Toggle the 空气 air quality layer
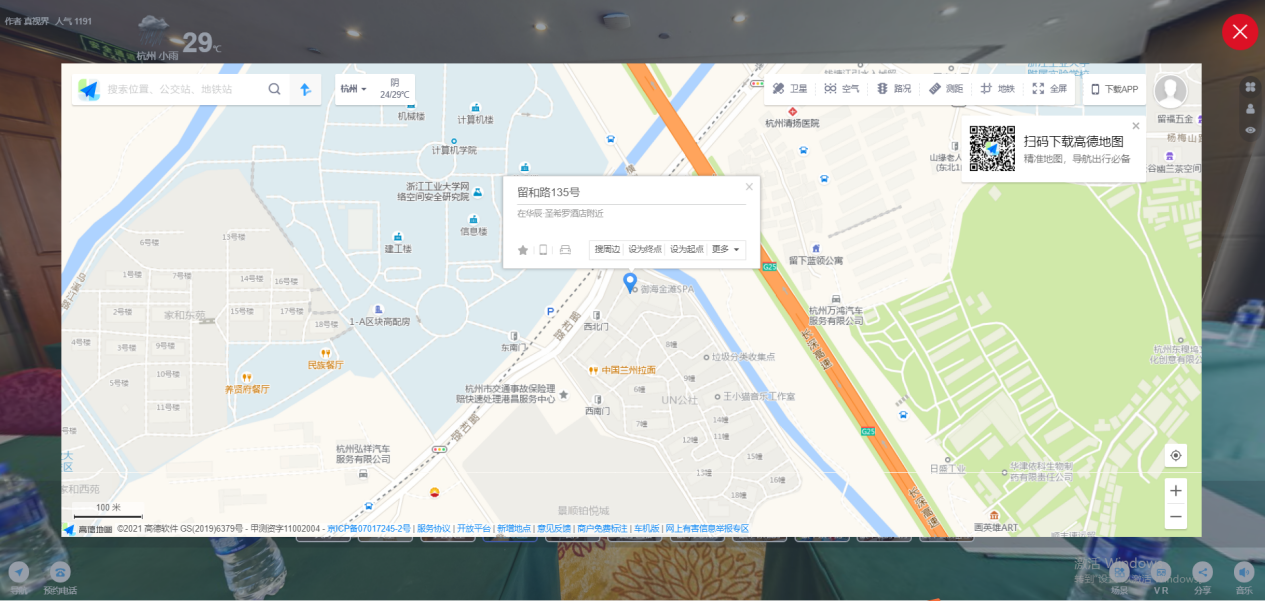This screenshot has height=601, width=1265. tap(842, 89)
